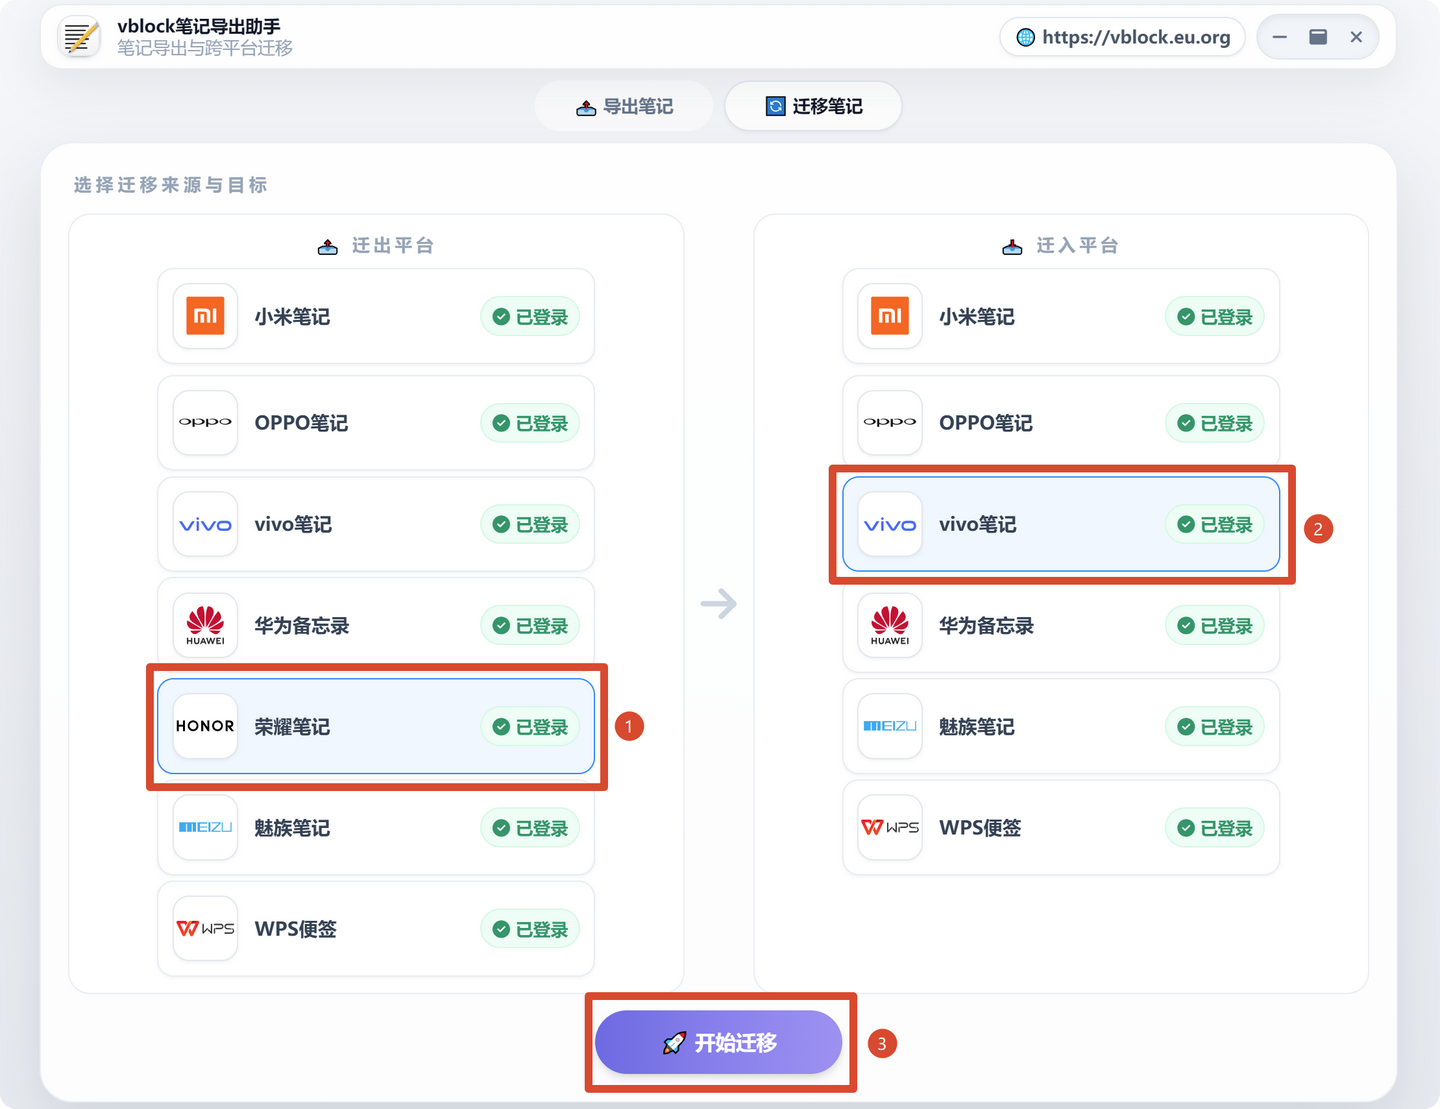Click HONOR logo in 迁出平台 list

[205, 726]
